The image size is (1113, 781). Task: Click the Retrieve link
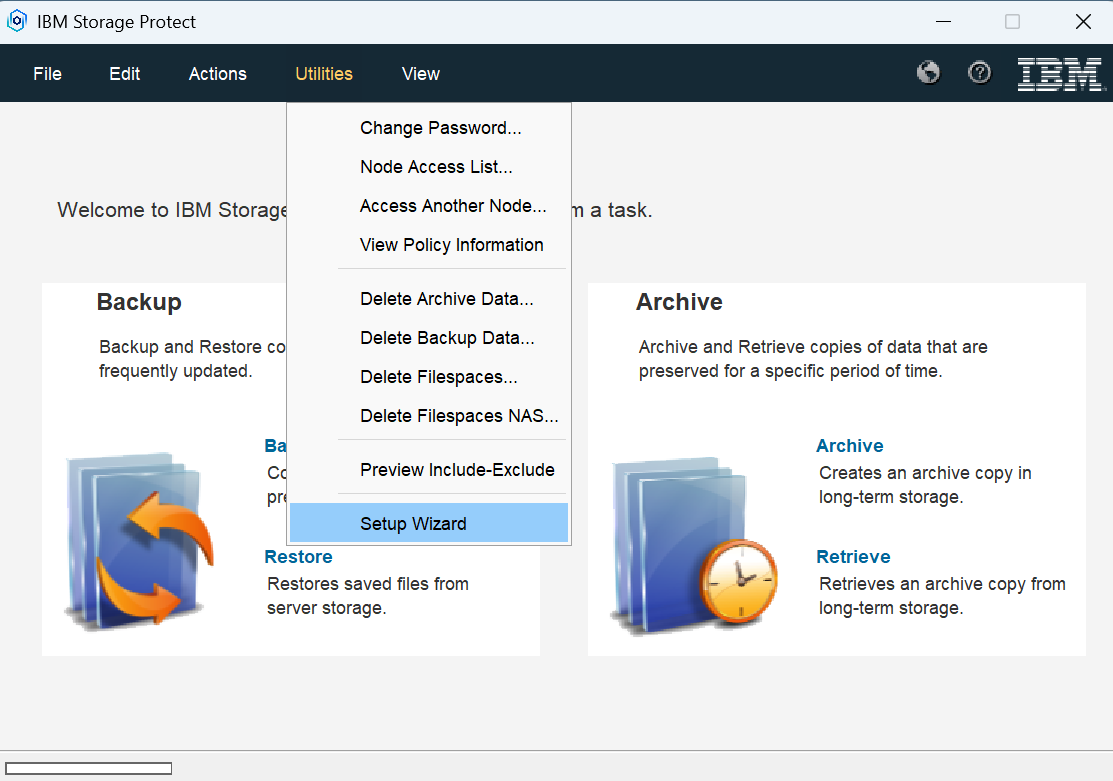pyautogui.click(x=853, y=557)
